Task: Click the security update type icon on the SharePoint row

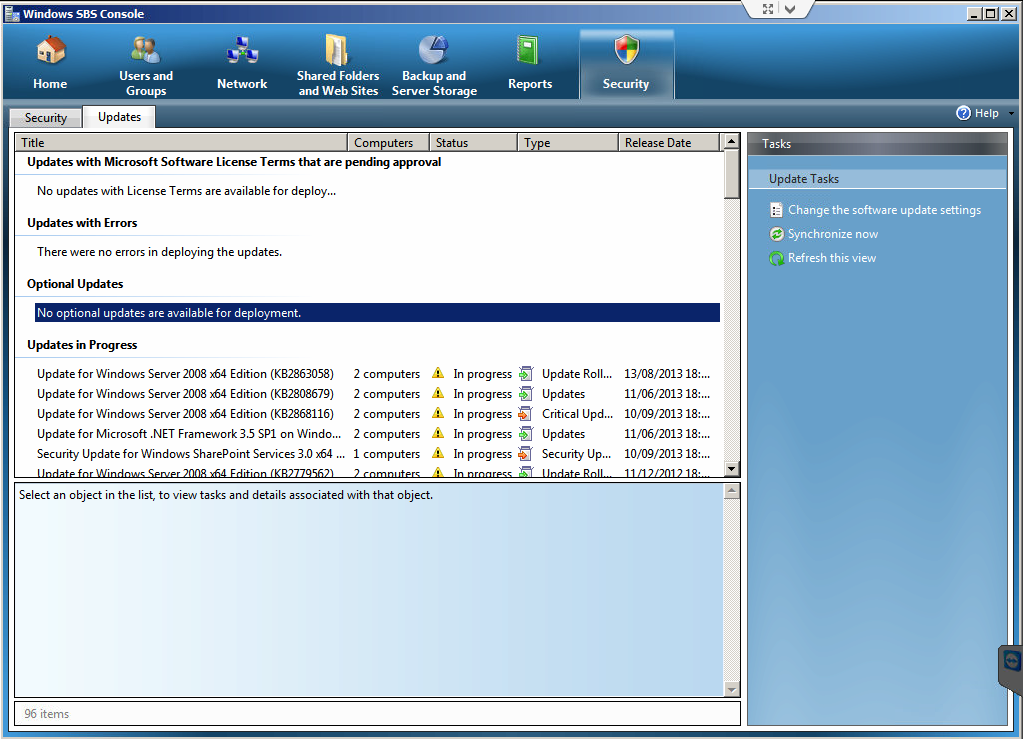Action: (526, 454)
